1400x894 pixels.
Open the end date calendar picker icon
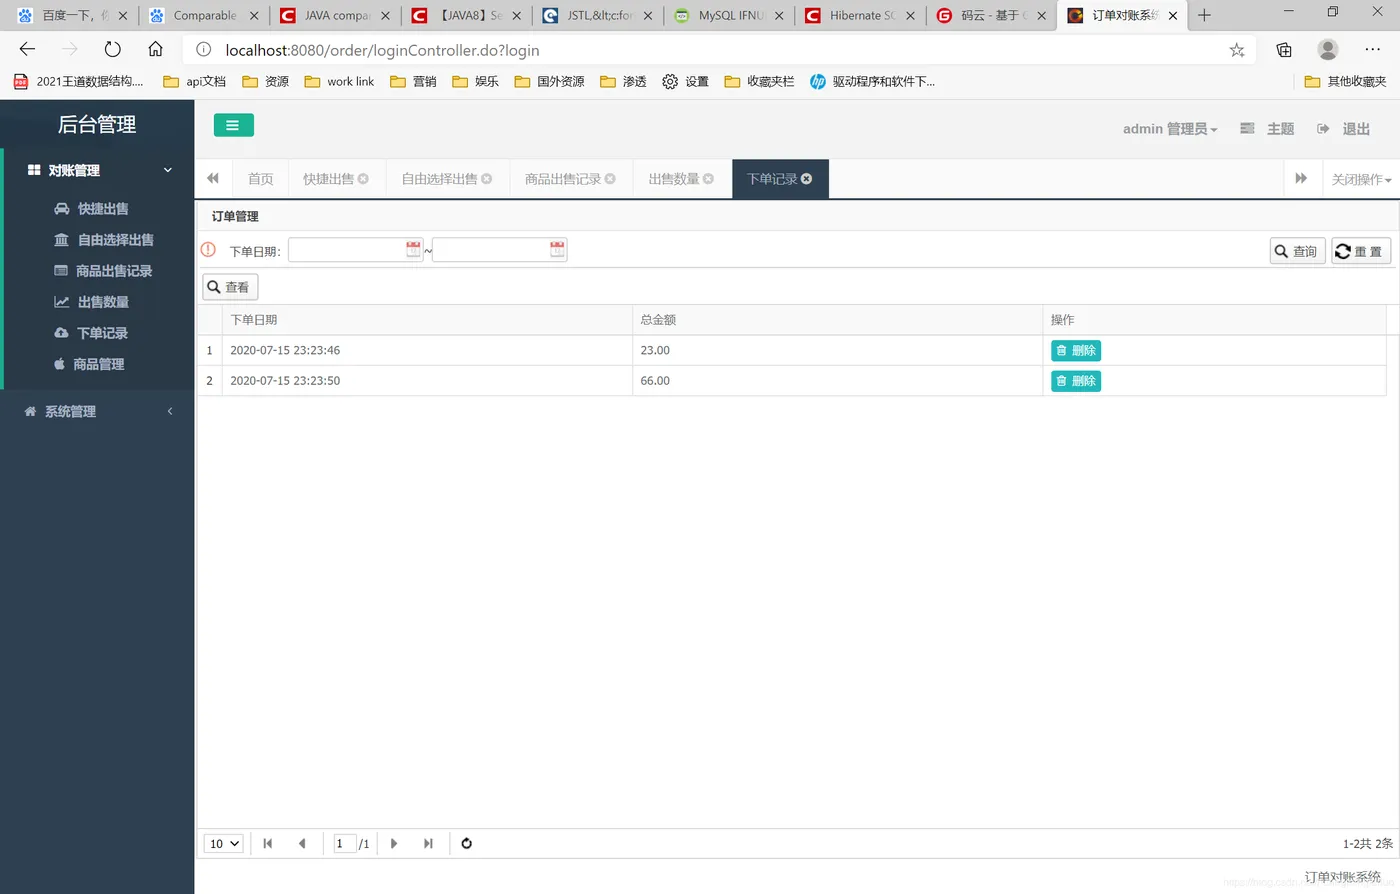point(557,250)
